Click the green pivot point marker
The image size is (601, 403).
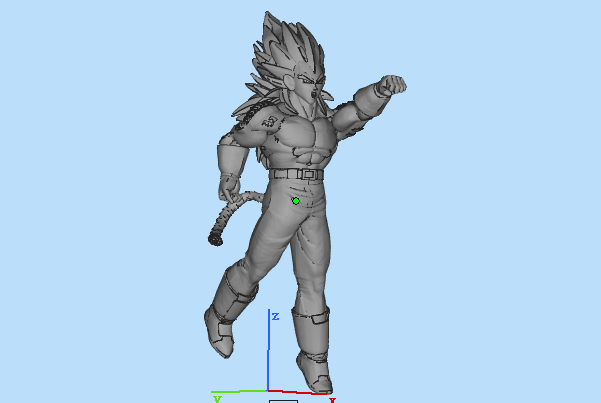(x=296, y=201)
